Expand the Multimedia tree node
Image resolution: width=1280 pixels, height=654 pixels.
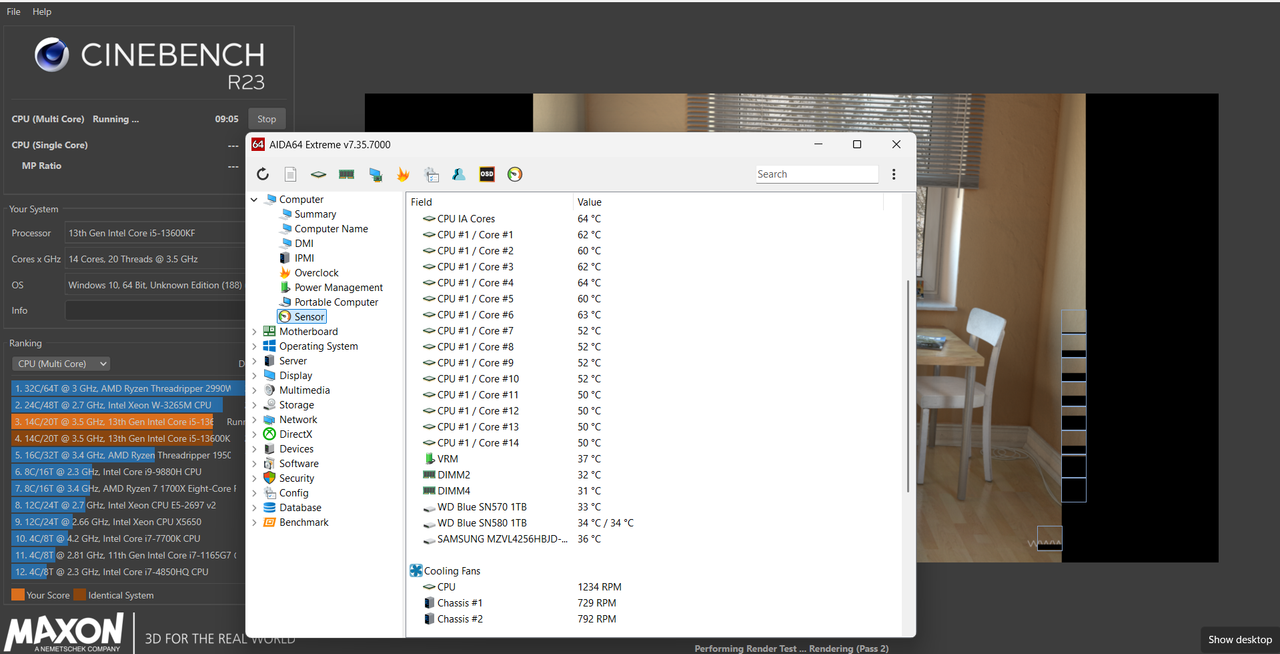click(254, 390)
